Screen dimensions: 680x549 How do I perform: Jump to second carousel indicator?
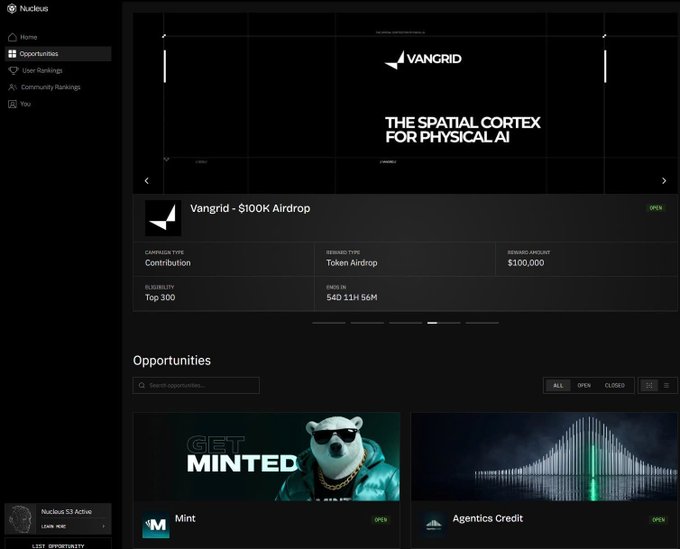(367, 323)
